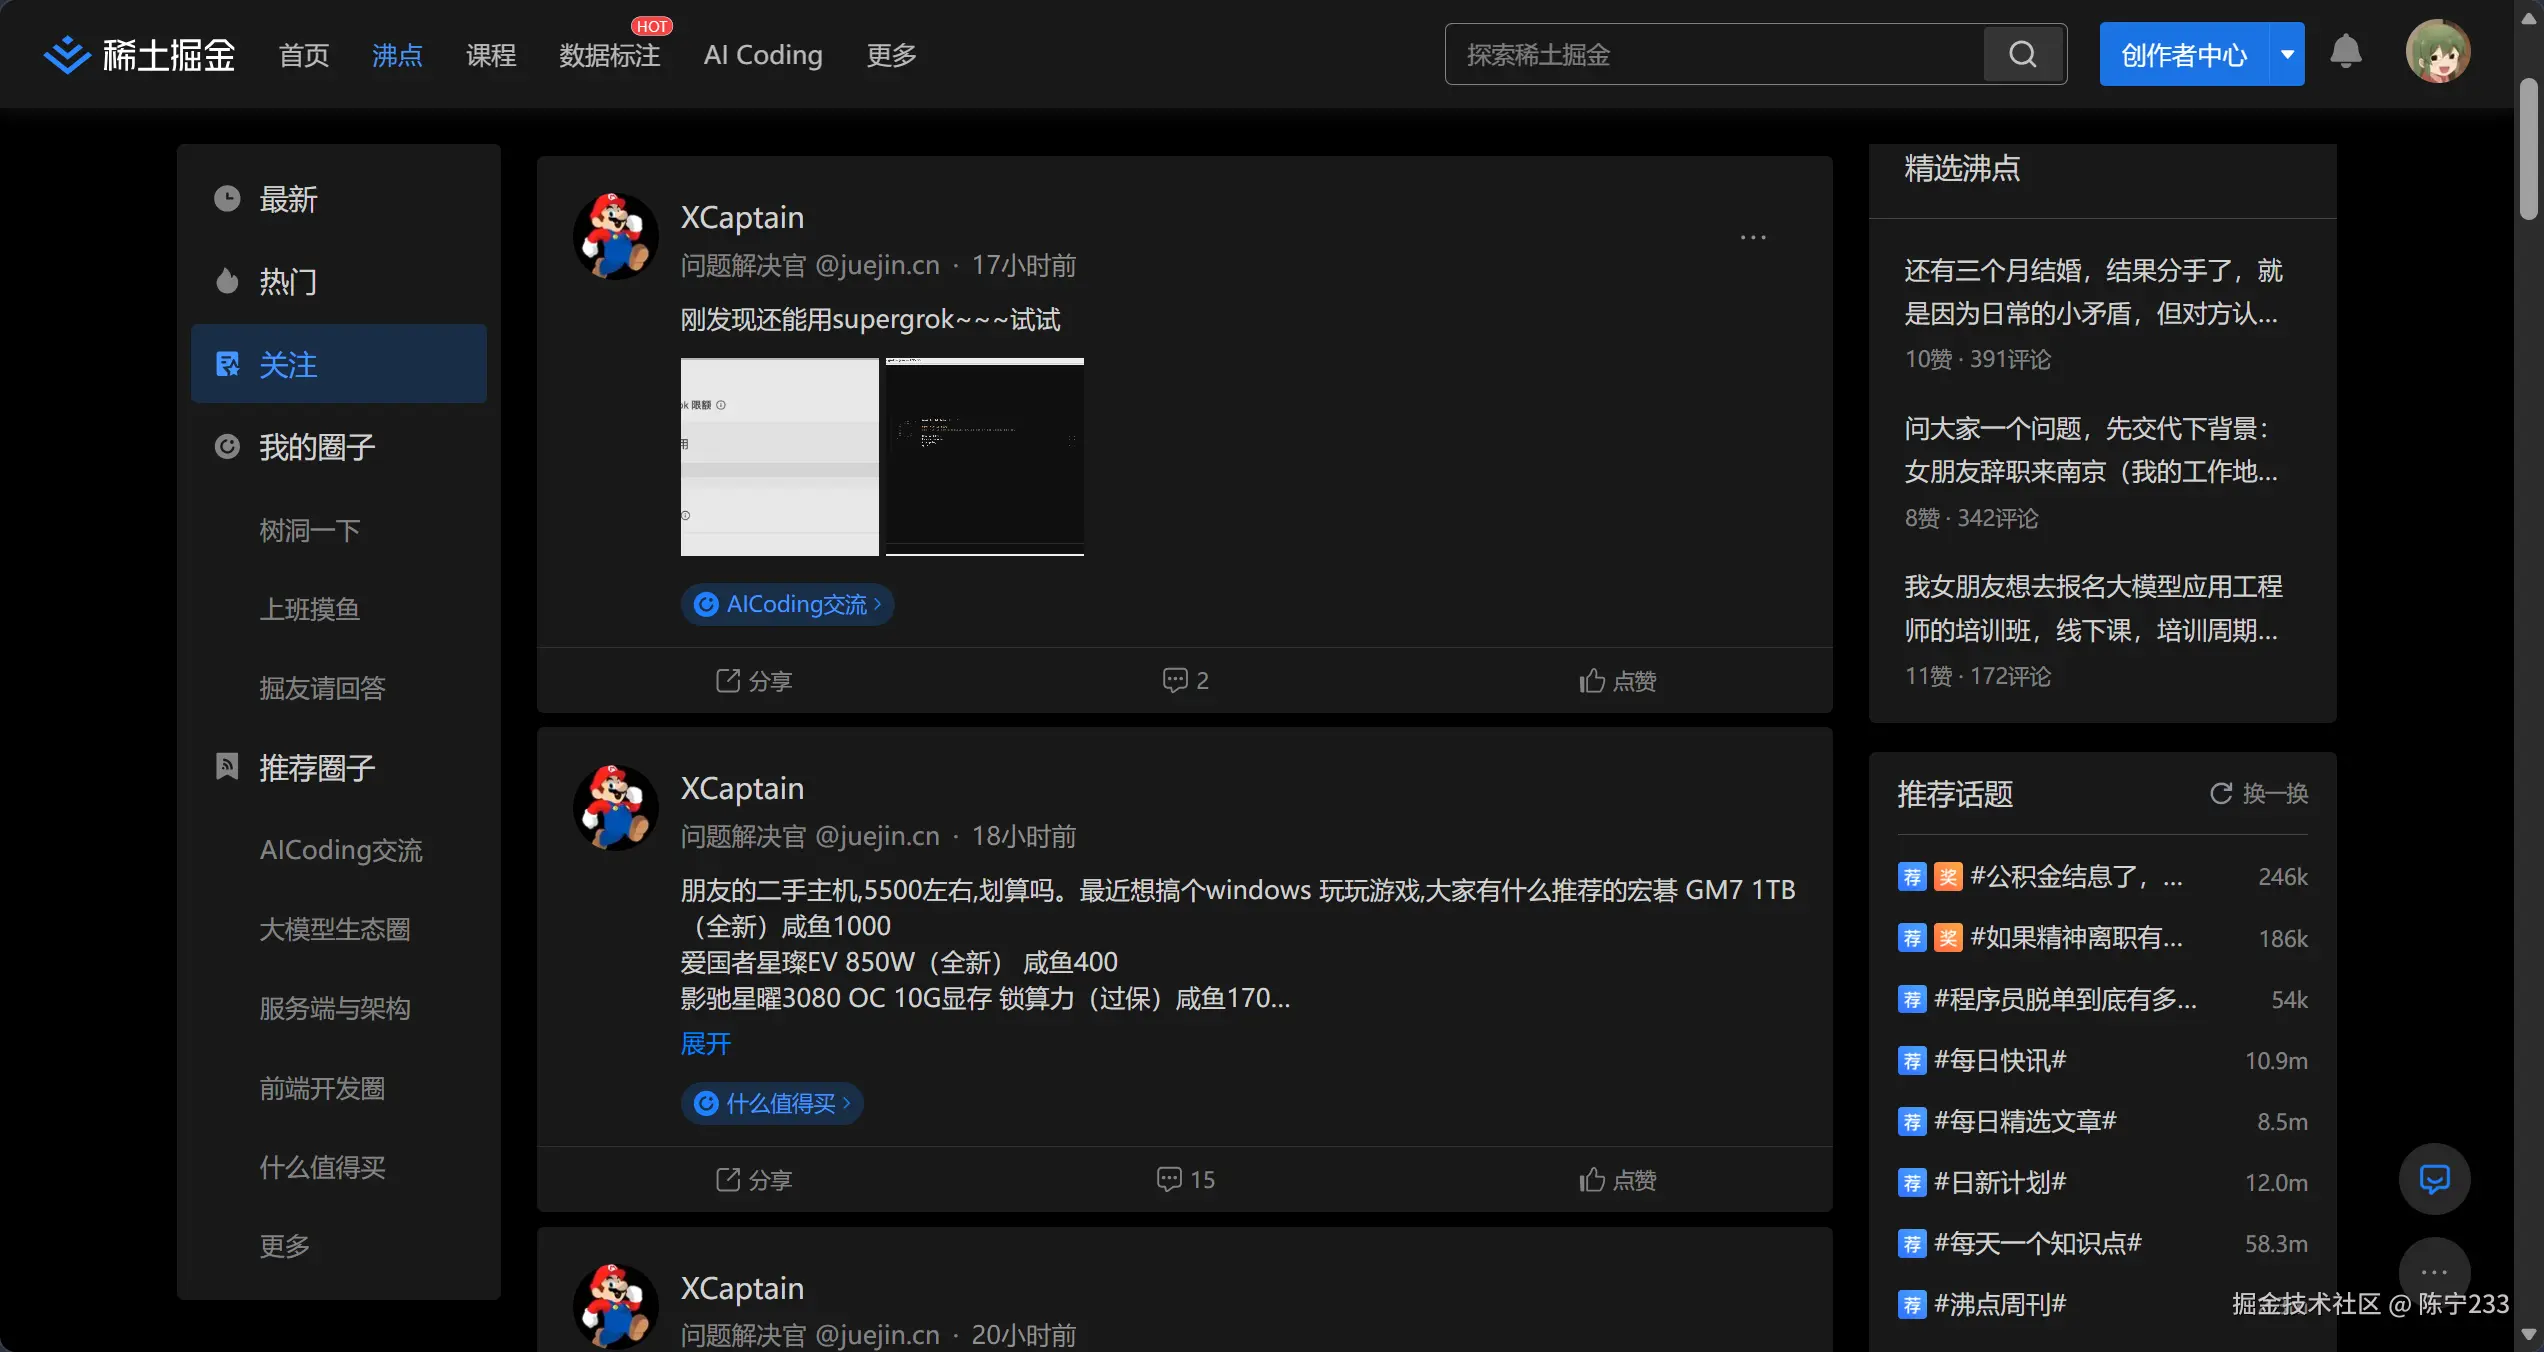The width and height of the screenshot is (2544, 1352).
Task: Click the 奖 badge beside #公积金结息了
Action: click(1948, 877)
